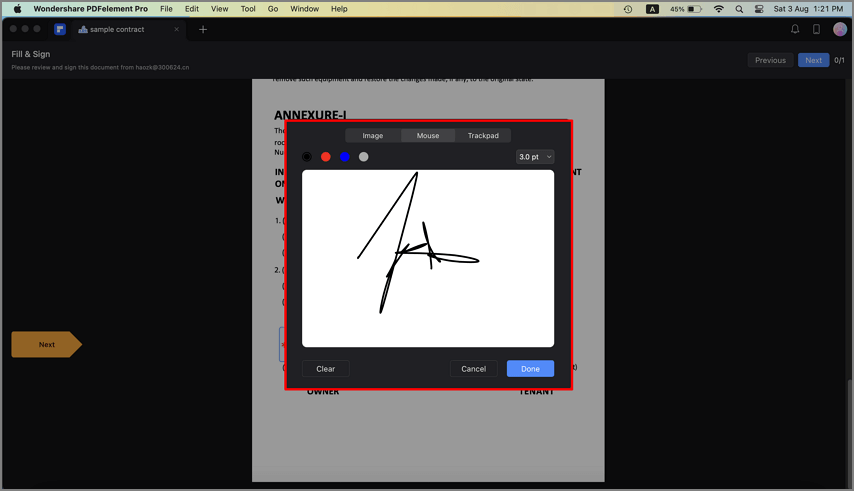854x491 pixels.
Task: Open the Help menu
Action: click(339, 9)
